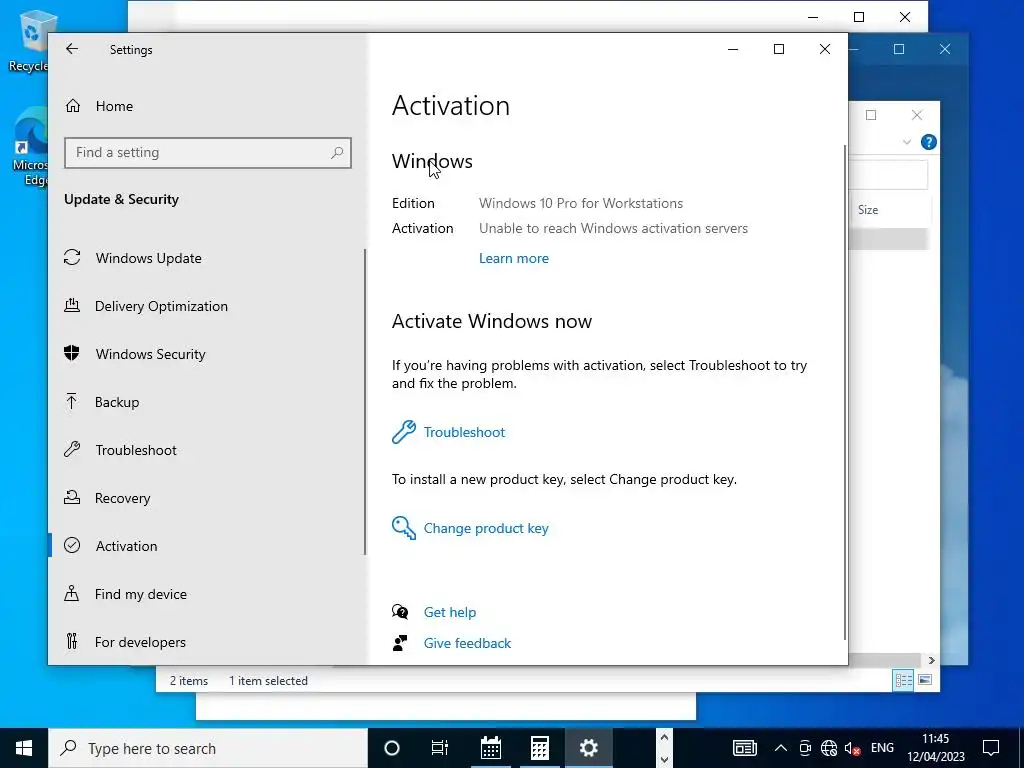
Task: Open the Calculator app on taskbar
Action: pyautogui.click(x=539, y=748)
